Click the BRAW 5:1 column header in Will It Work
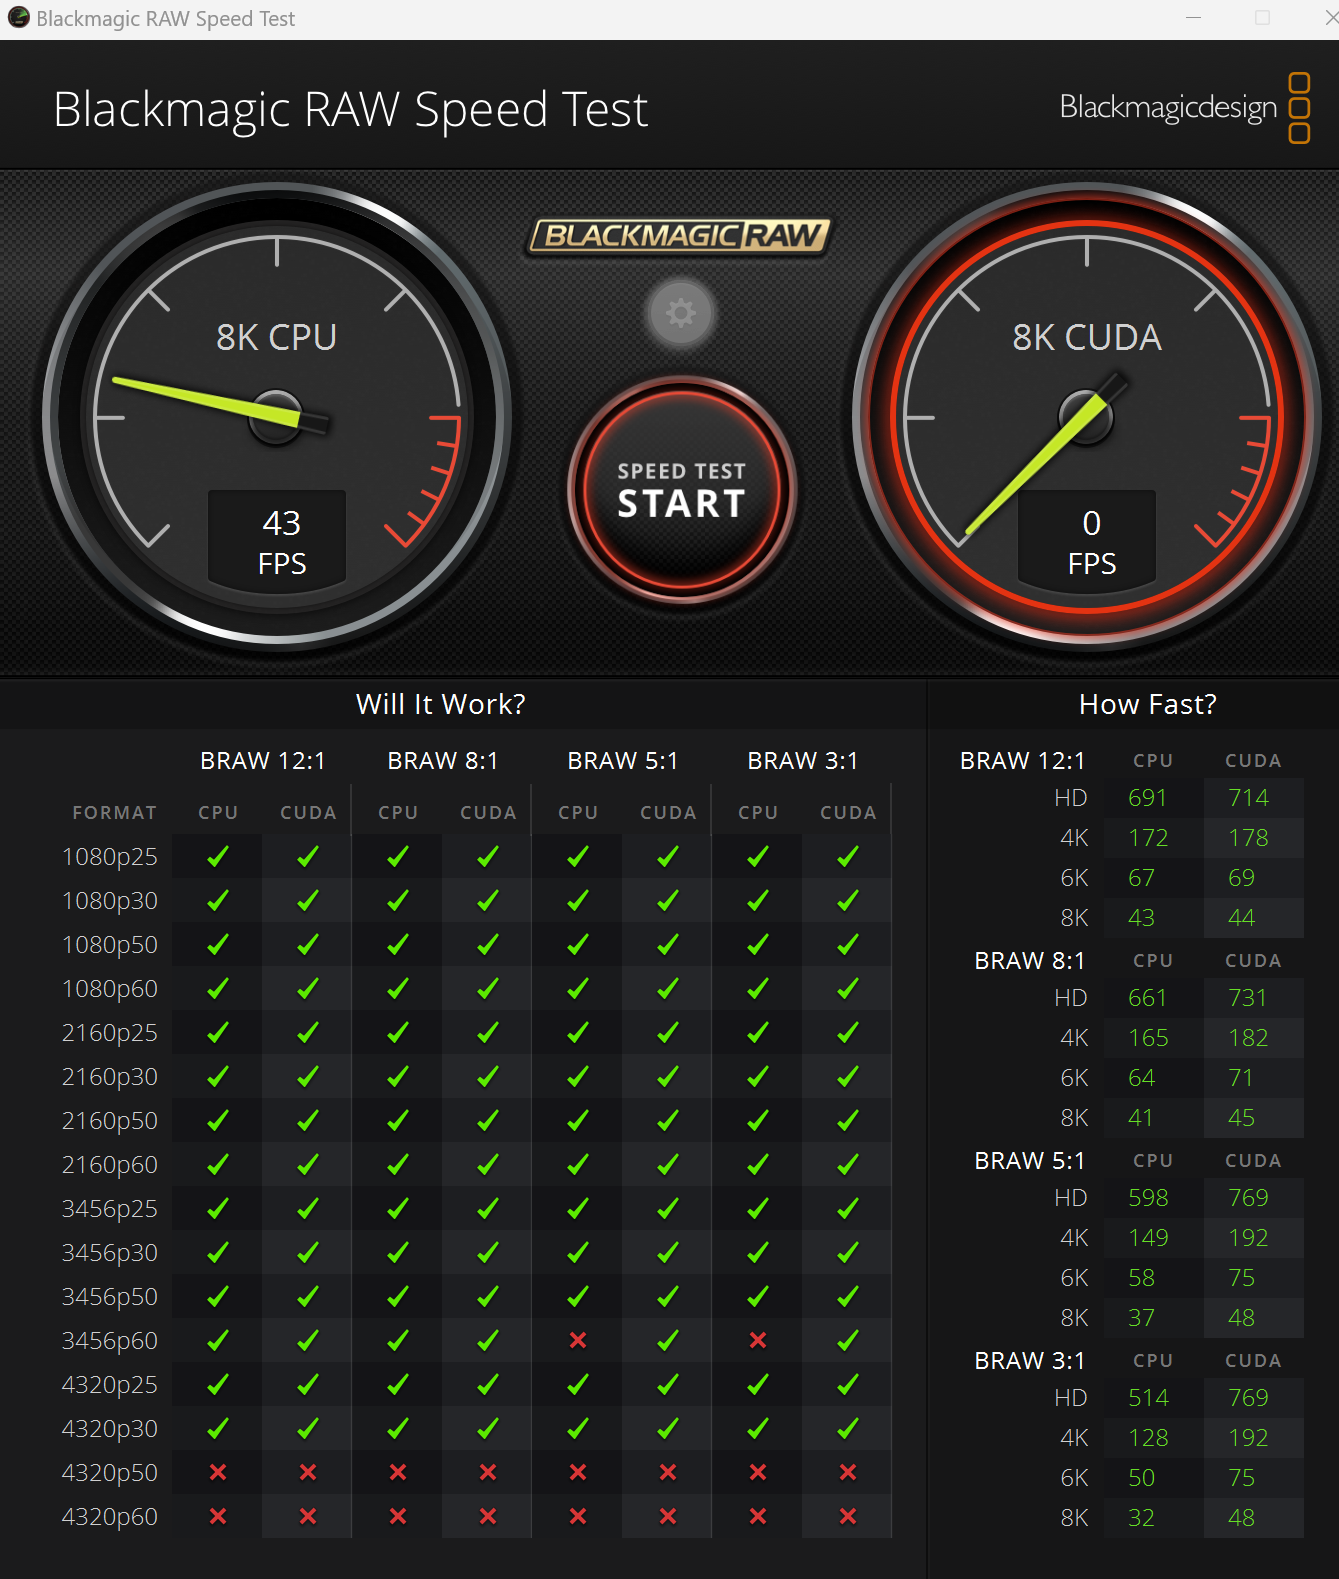The height and width of the screenshot is (1579, 1339). [x=623, y=761]
